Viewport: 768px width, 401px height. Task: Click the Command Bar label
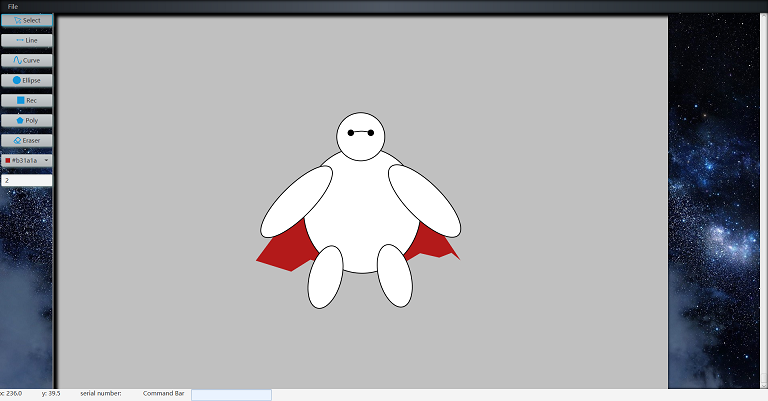coord(164,393)
